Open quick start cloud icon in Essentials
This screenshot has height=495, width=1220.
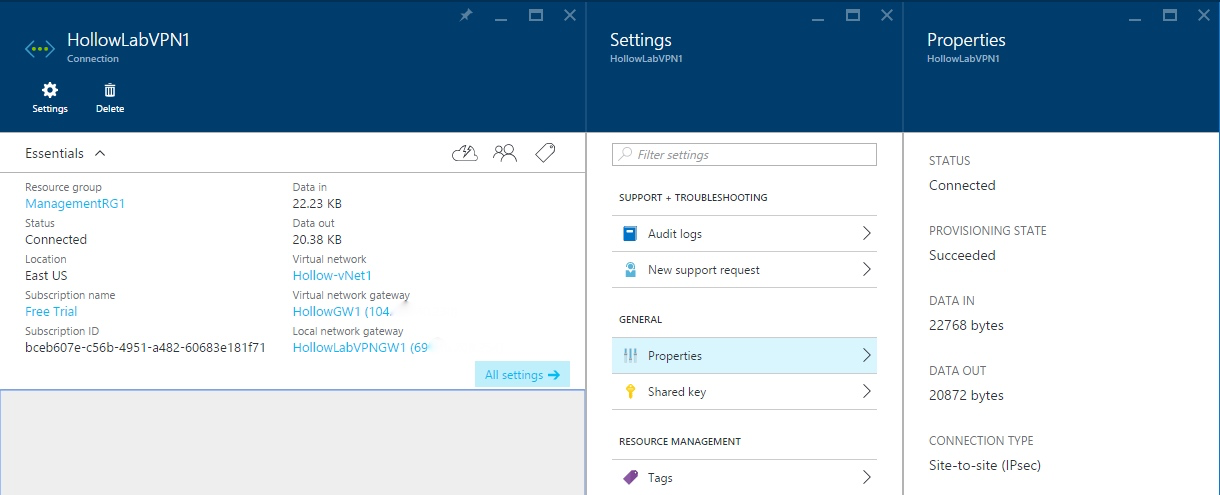465,153
